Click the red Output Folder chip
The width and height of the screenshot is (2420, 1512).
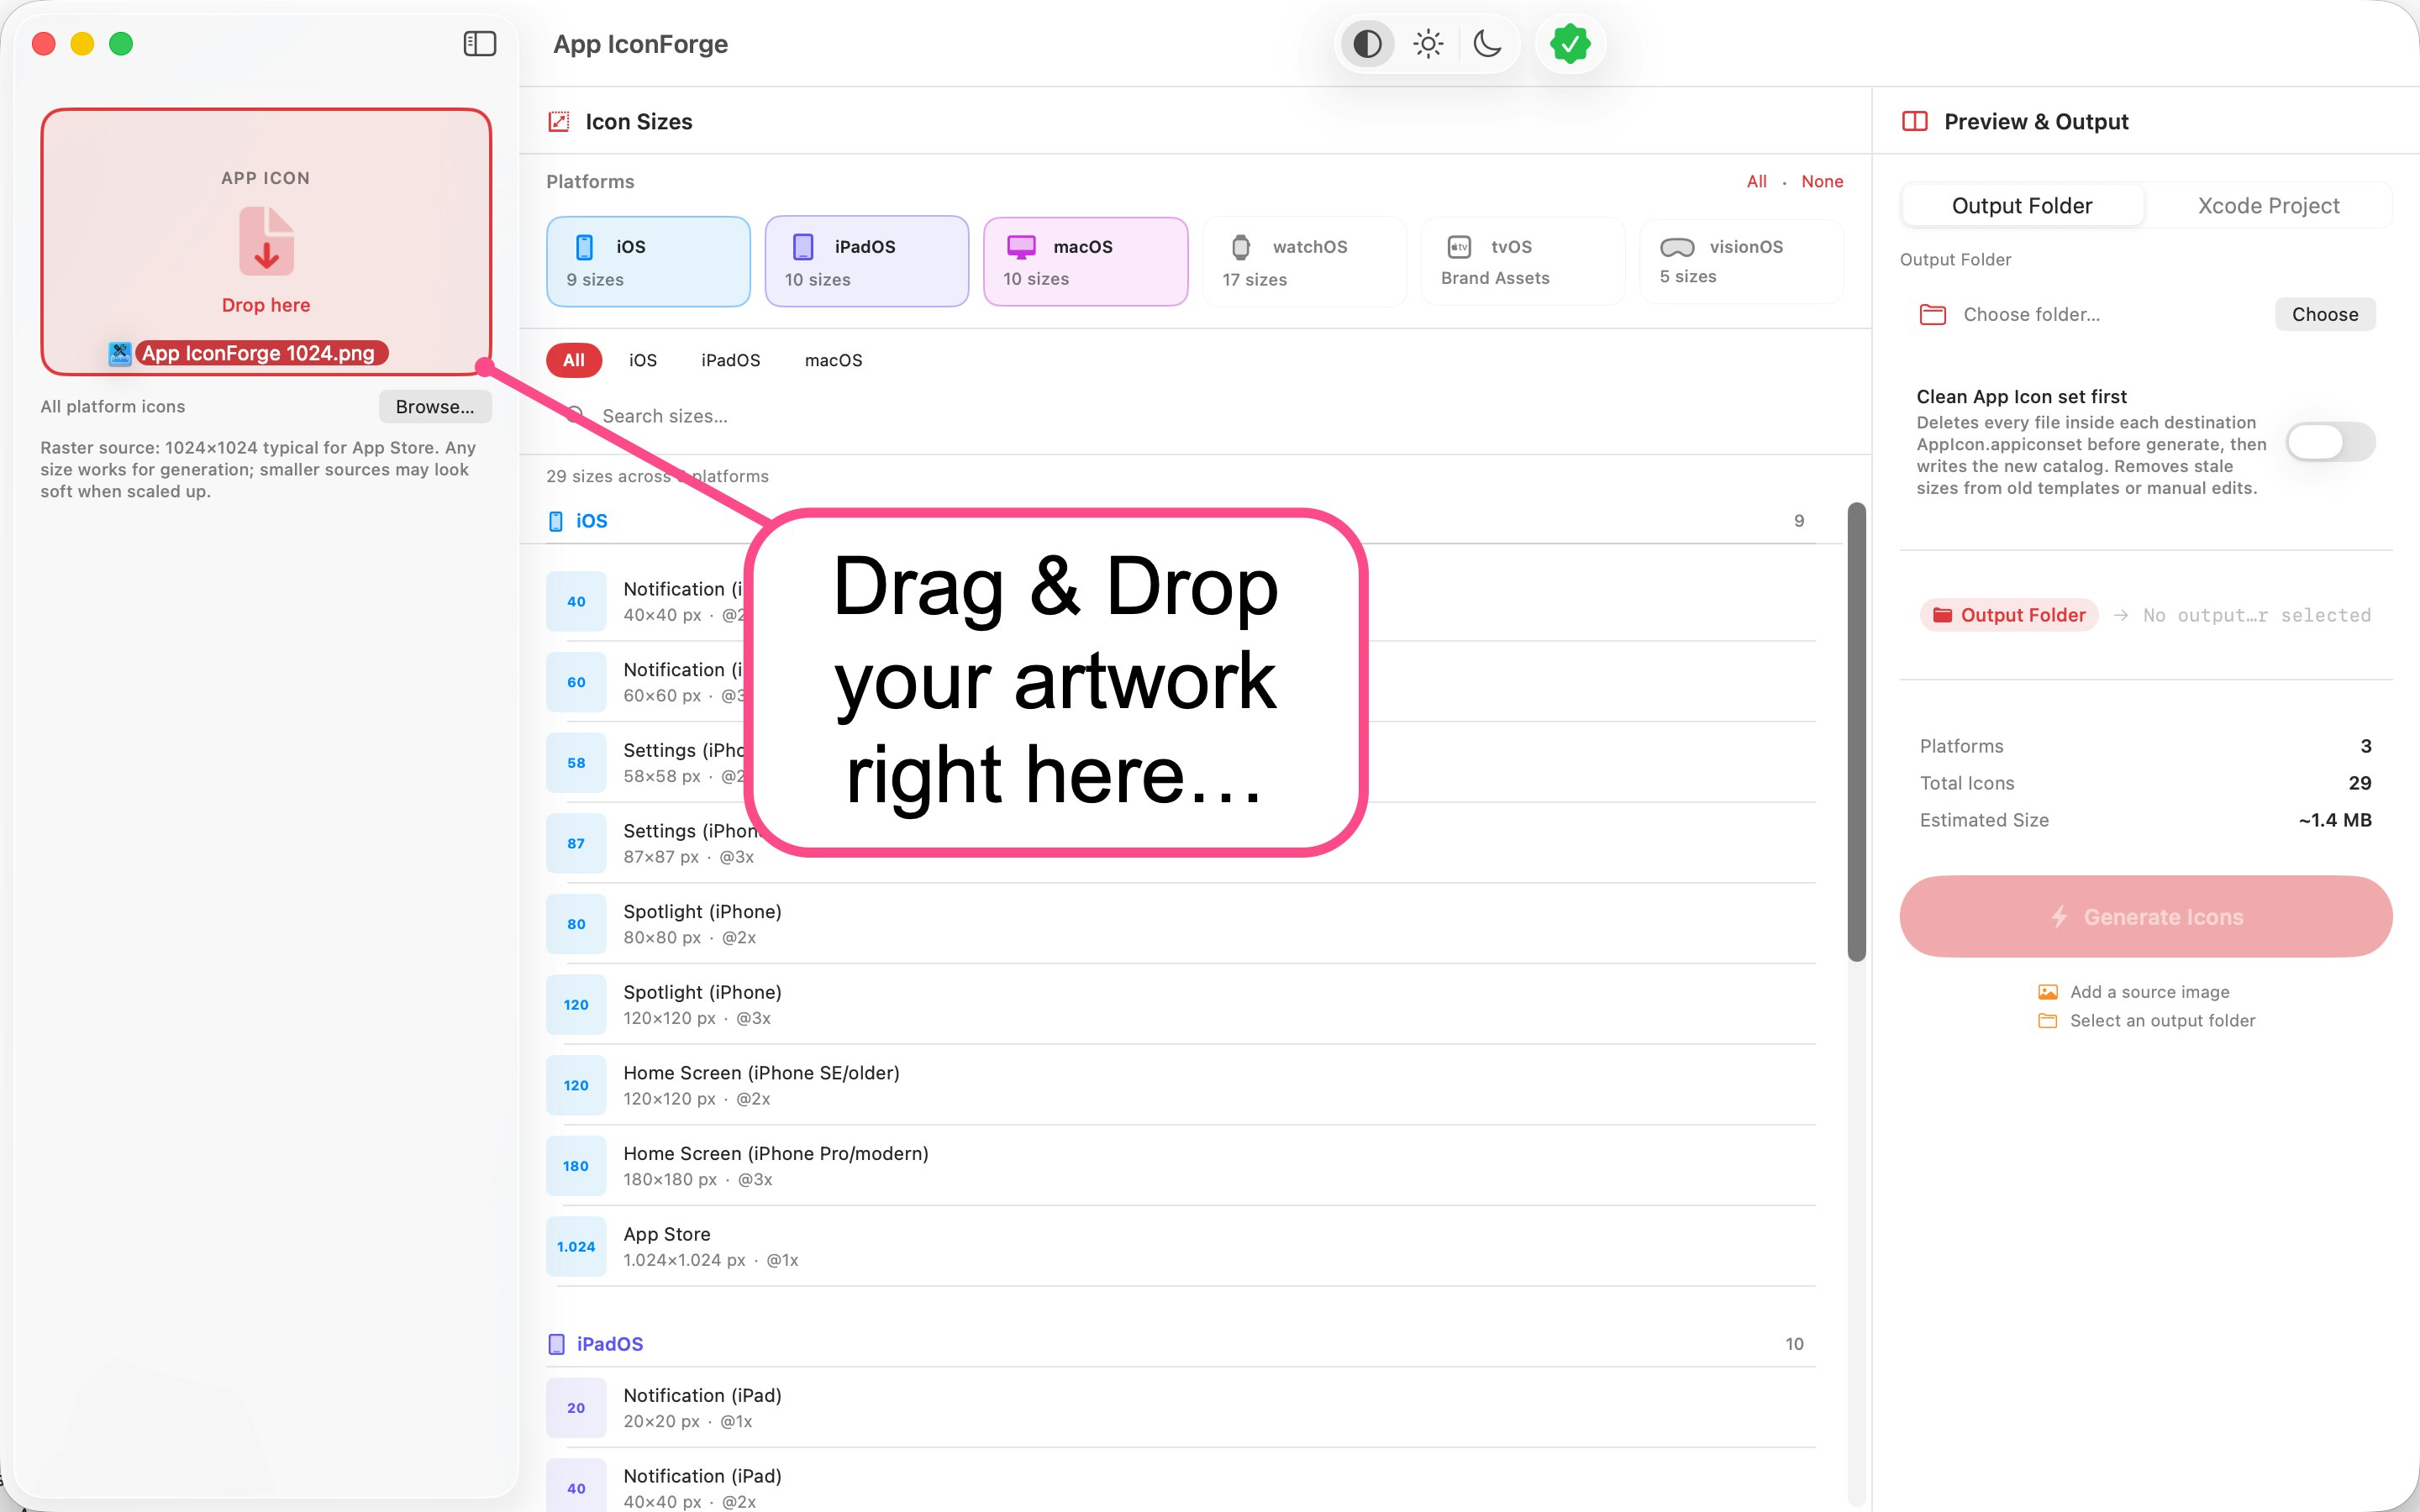point(2009,615)
